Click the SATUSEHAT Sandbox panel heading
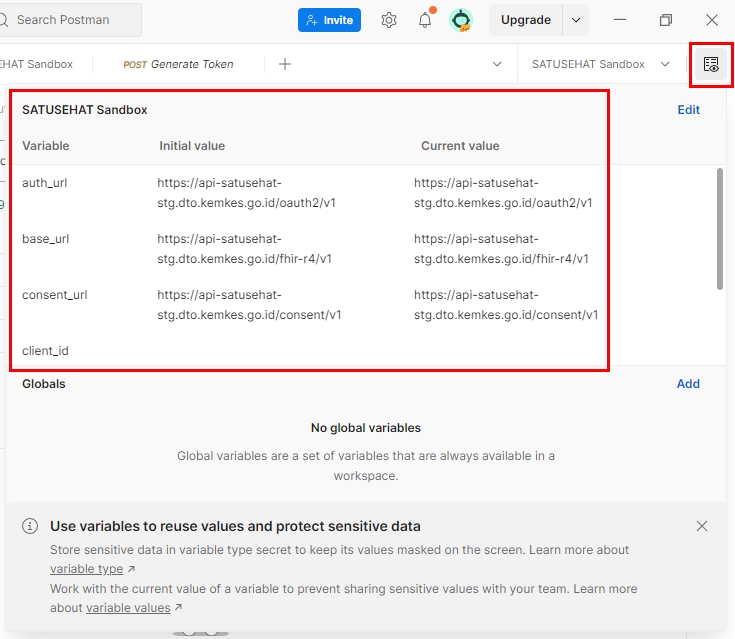 84,110
